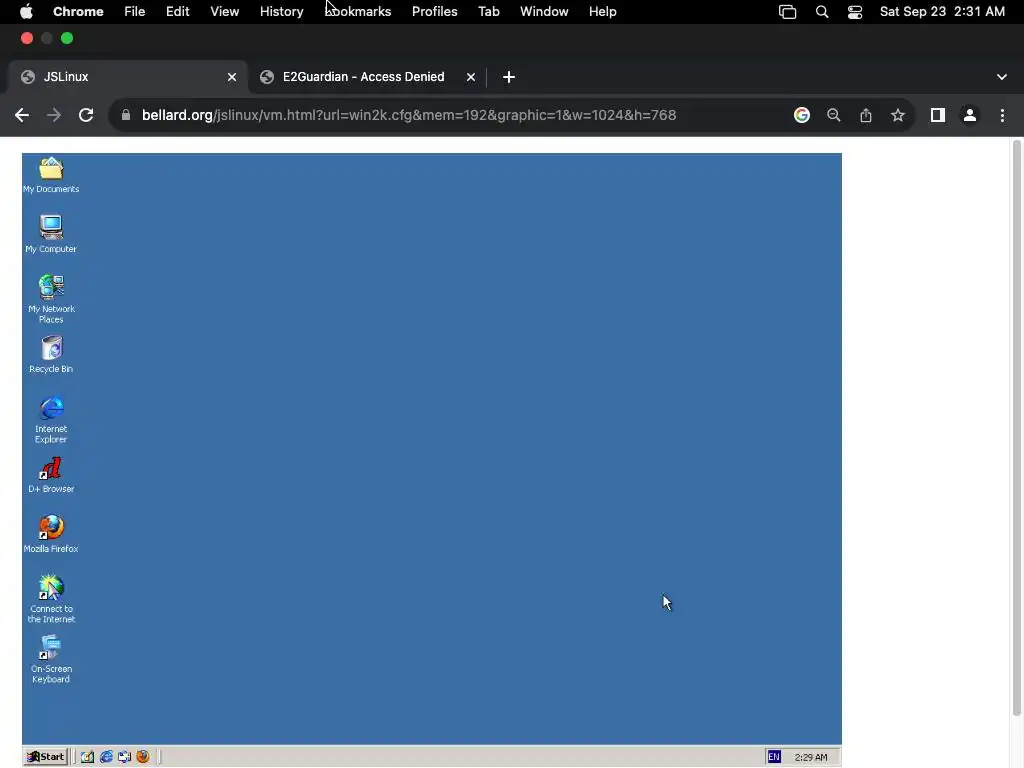Click the site lock icon

tap(126, 116)
